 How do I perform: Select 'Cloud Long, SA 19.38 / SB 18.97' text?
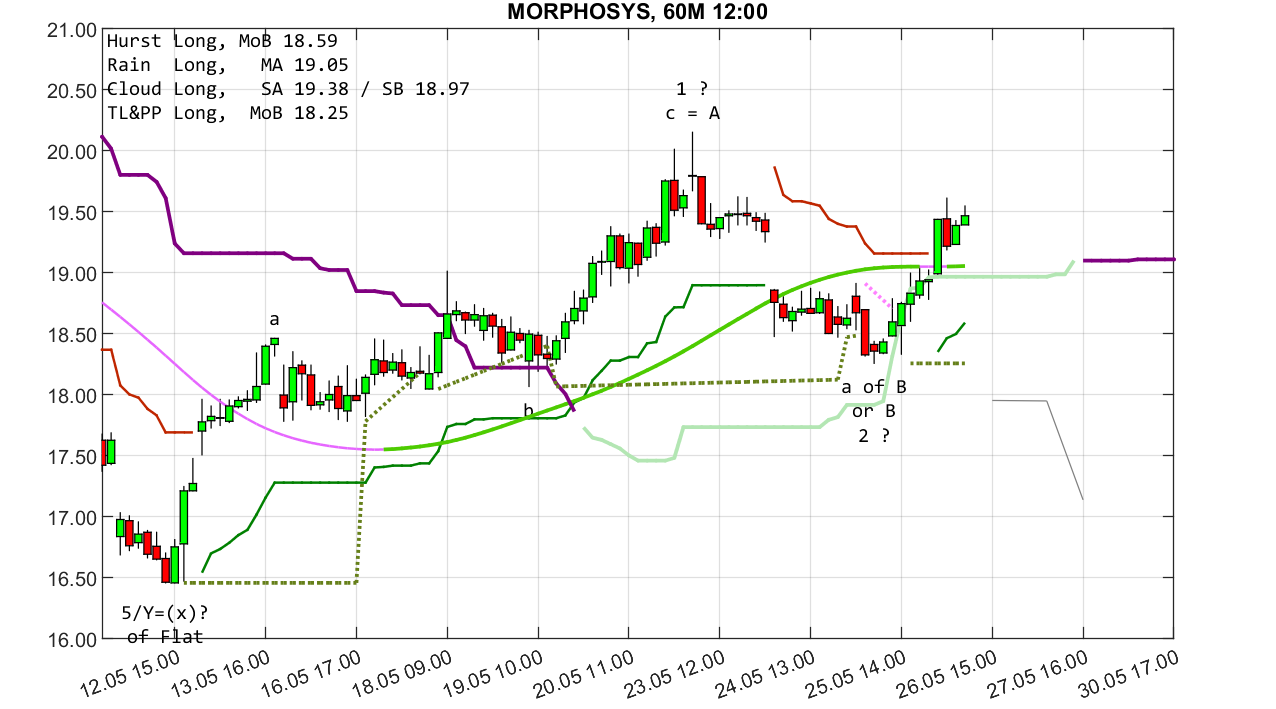tap(288, 90)
